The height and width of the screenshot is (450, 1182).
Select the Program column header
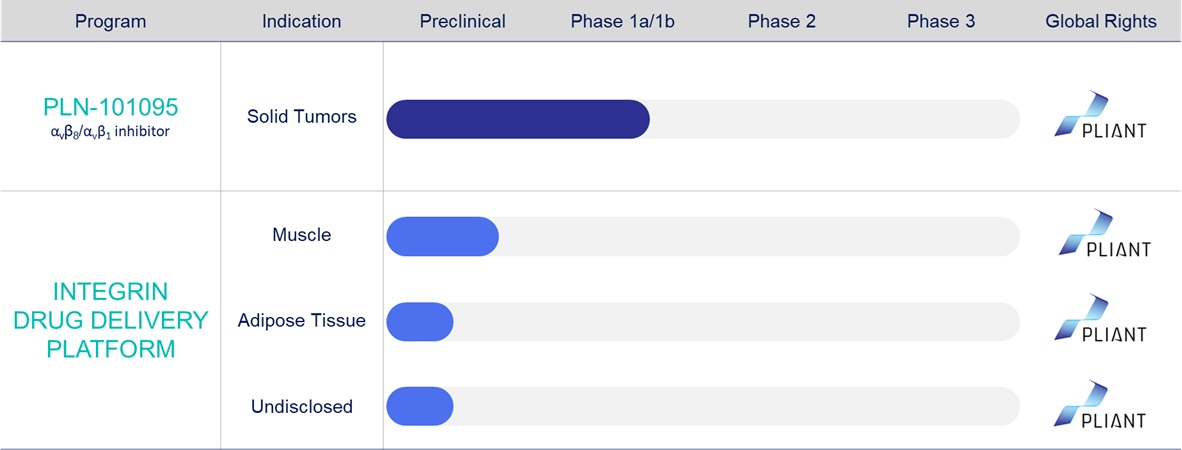pyautogui.click(x=109, y=21)
